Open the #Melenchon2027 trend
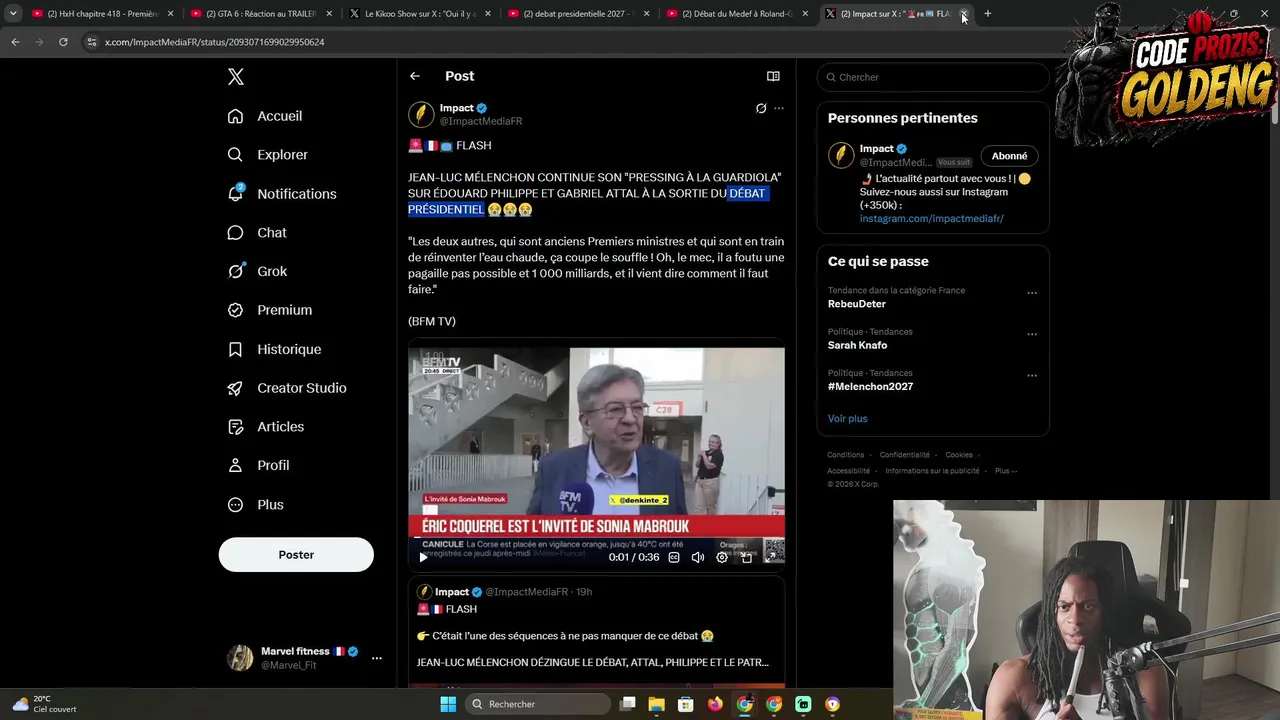 [x=870, y=387]
